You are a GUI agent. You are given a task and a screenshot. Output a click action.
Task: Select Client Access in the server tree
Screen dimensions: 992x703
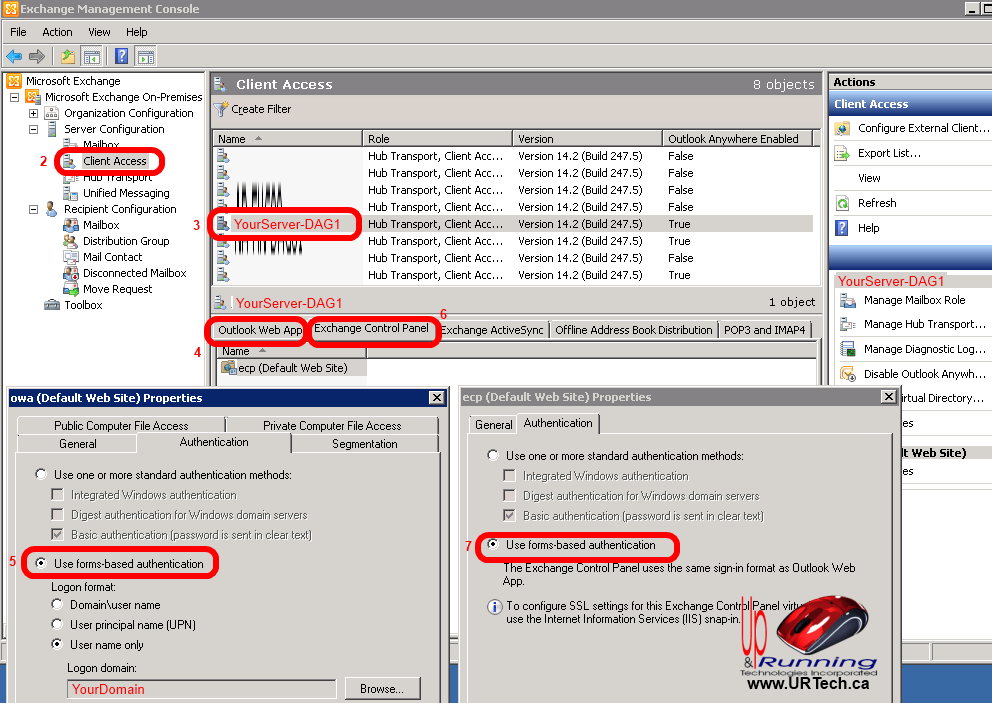114,161
